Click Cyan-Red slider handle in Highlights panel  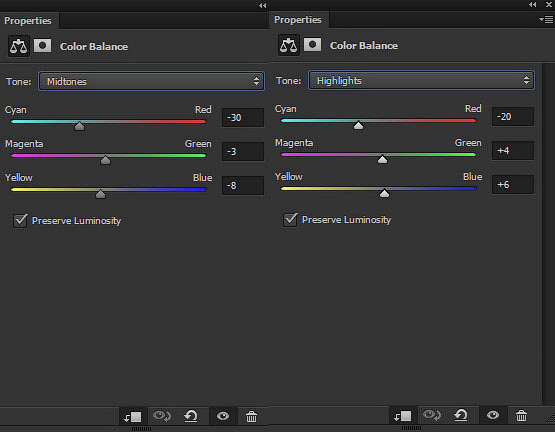pyautogui.click(x=358, y=125)
